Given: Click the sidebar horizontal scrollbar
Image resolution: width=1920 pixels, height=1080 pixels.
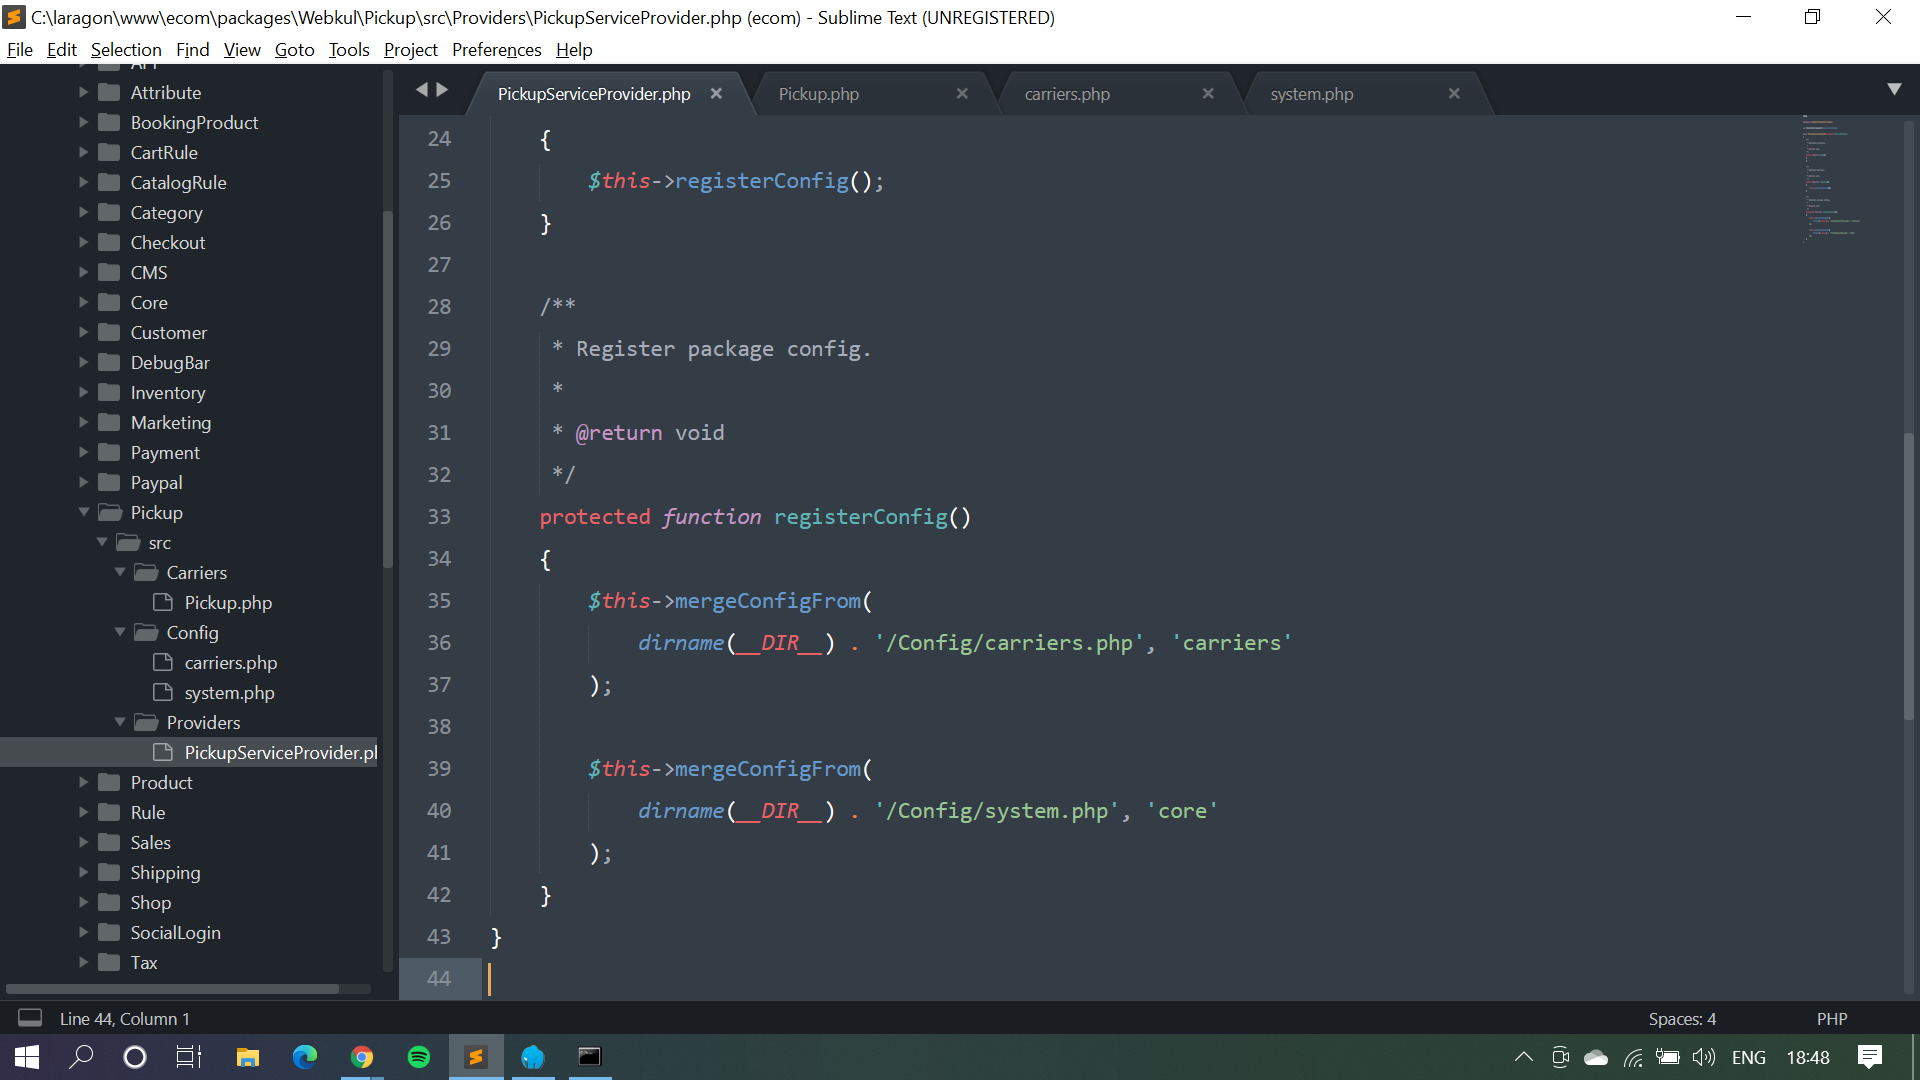Looking at the screenshot, I should tap(172, 989).
